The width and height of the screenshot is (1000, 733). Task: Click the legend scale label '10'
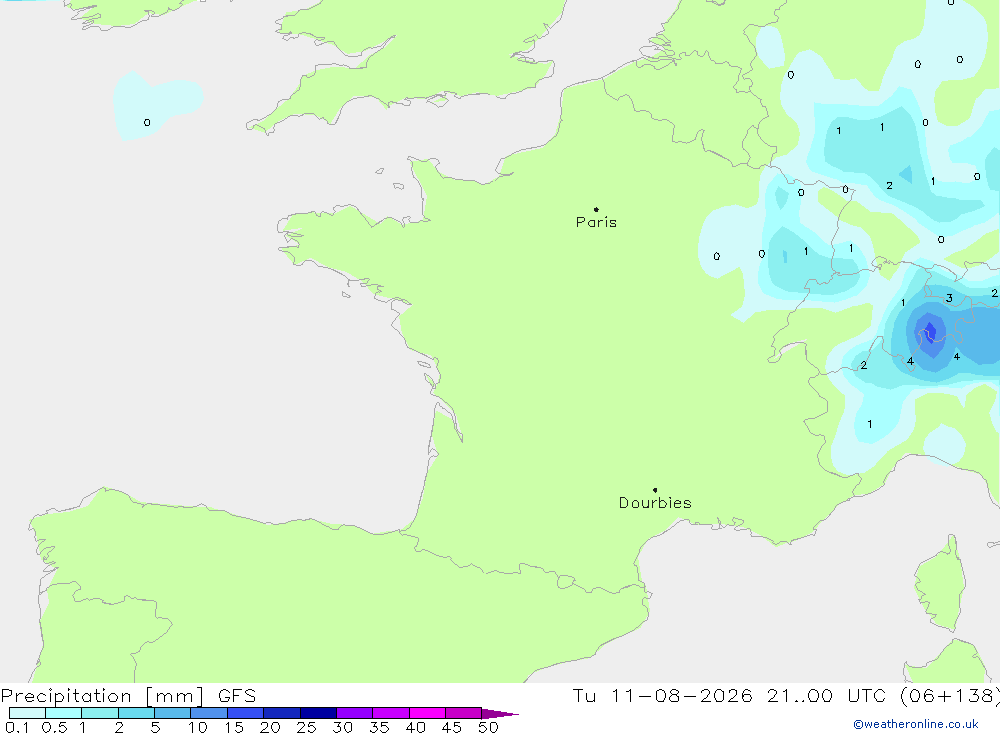click(198, 727)
